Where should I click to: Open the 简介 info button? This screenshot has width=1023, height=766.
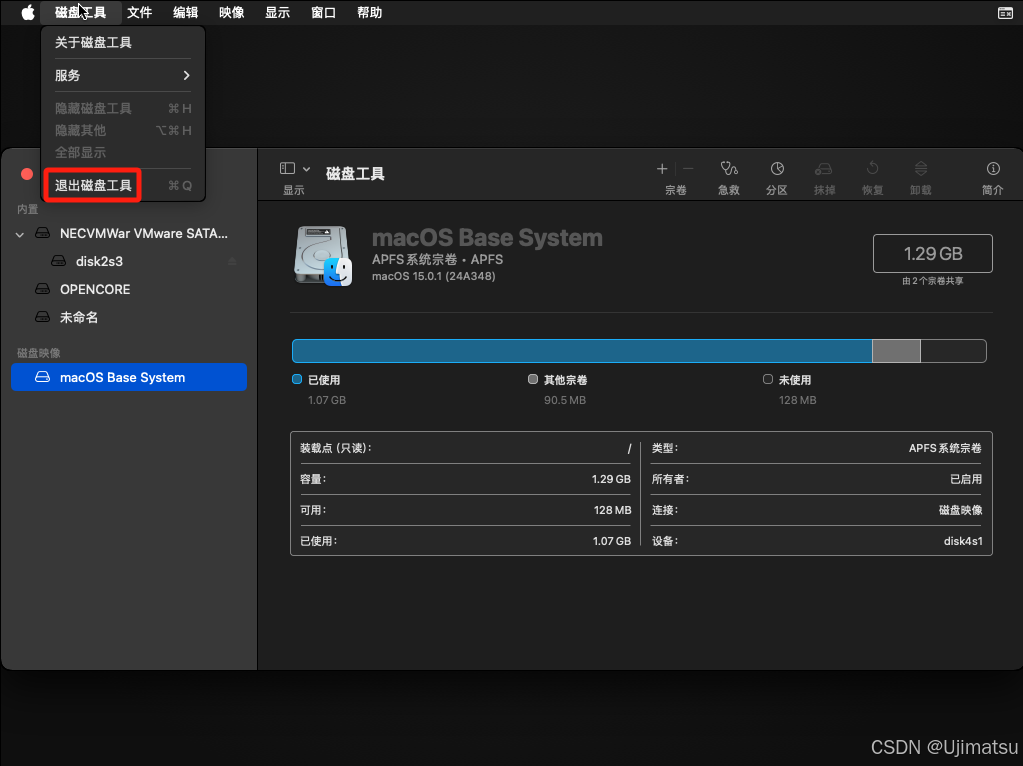[992, 177]
